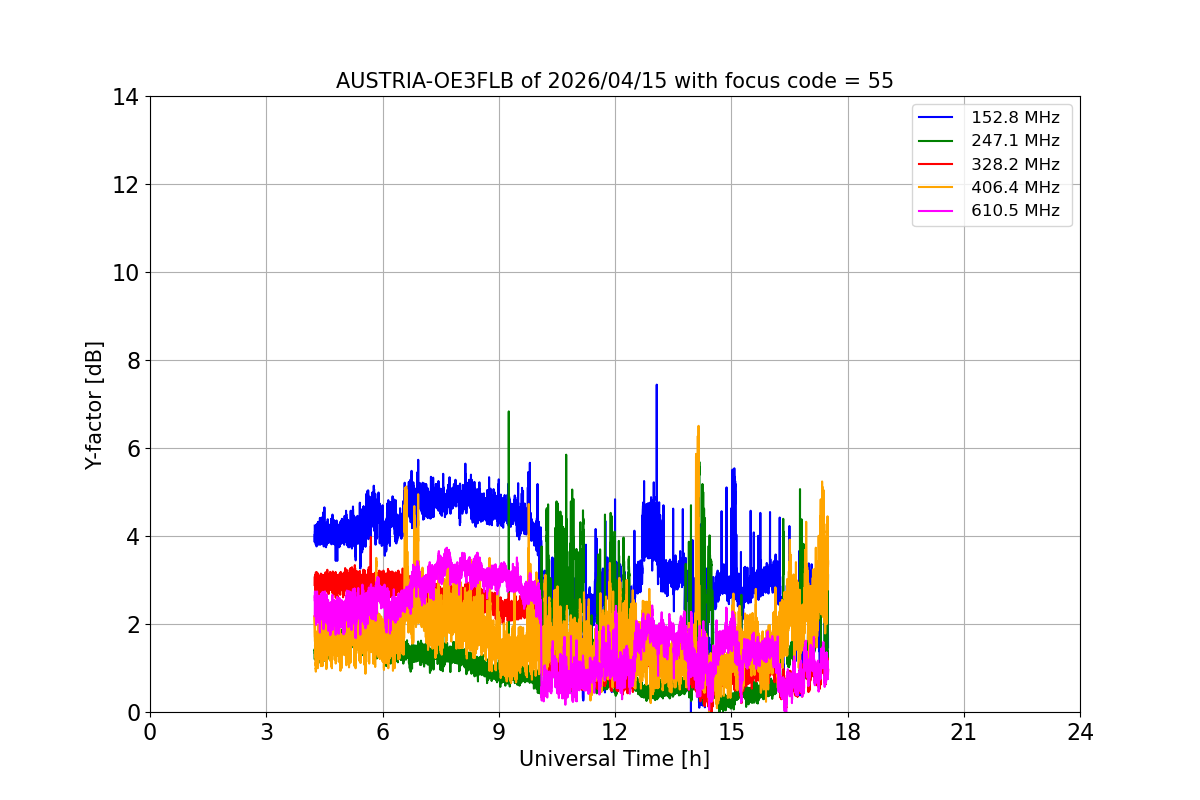
Task: Click the orange legend line sample
Action: point(937,188)
